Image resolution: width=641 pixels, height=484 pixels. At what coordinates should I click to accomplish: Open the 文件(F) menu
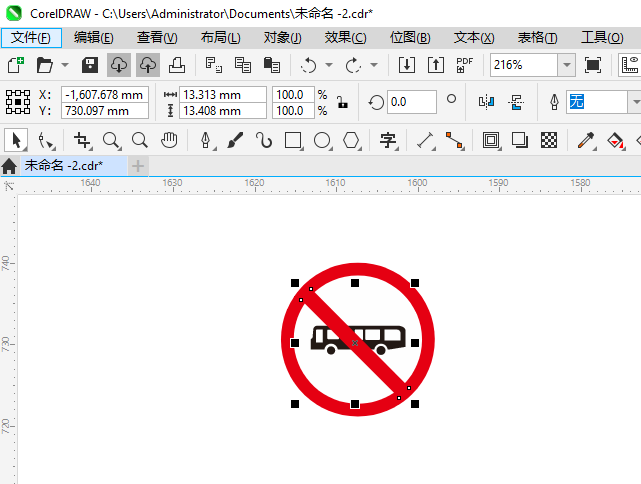click(x=31, y=38)
